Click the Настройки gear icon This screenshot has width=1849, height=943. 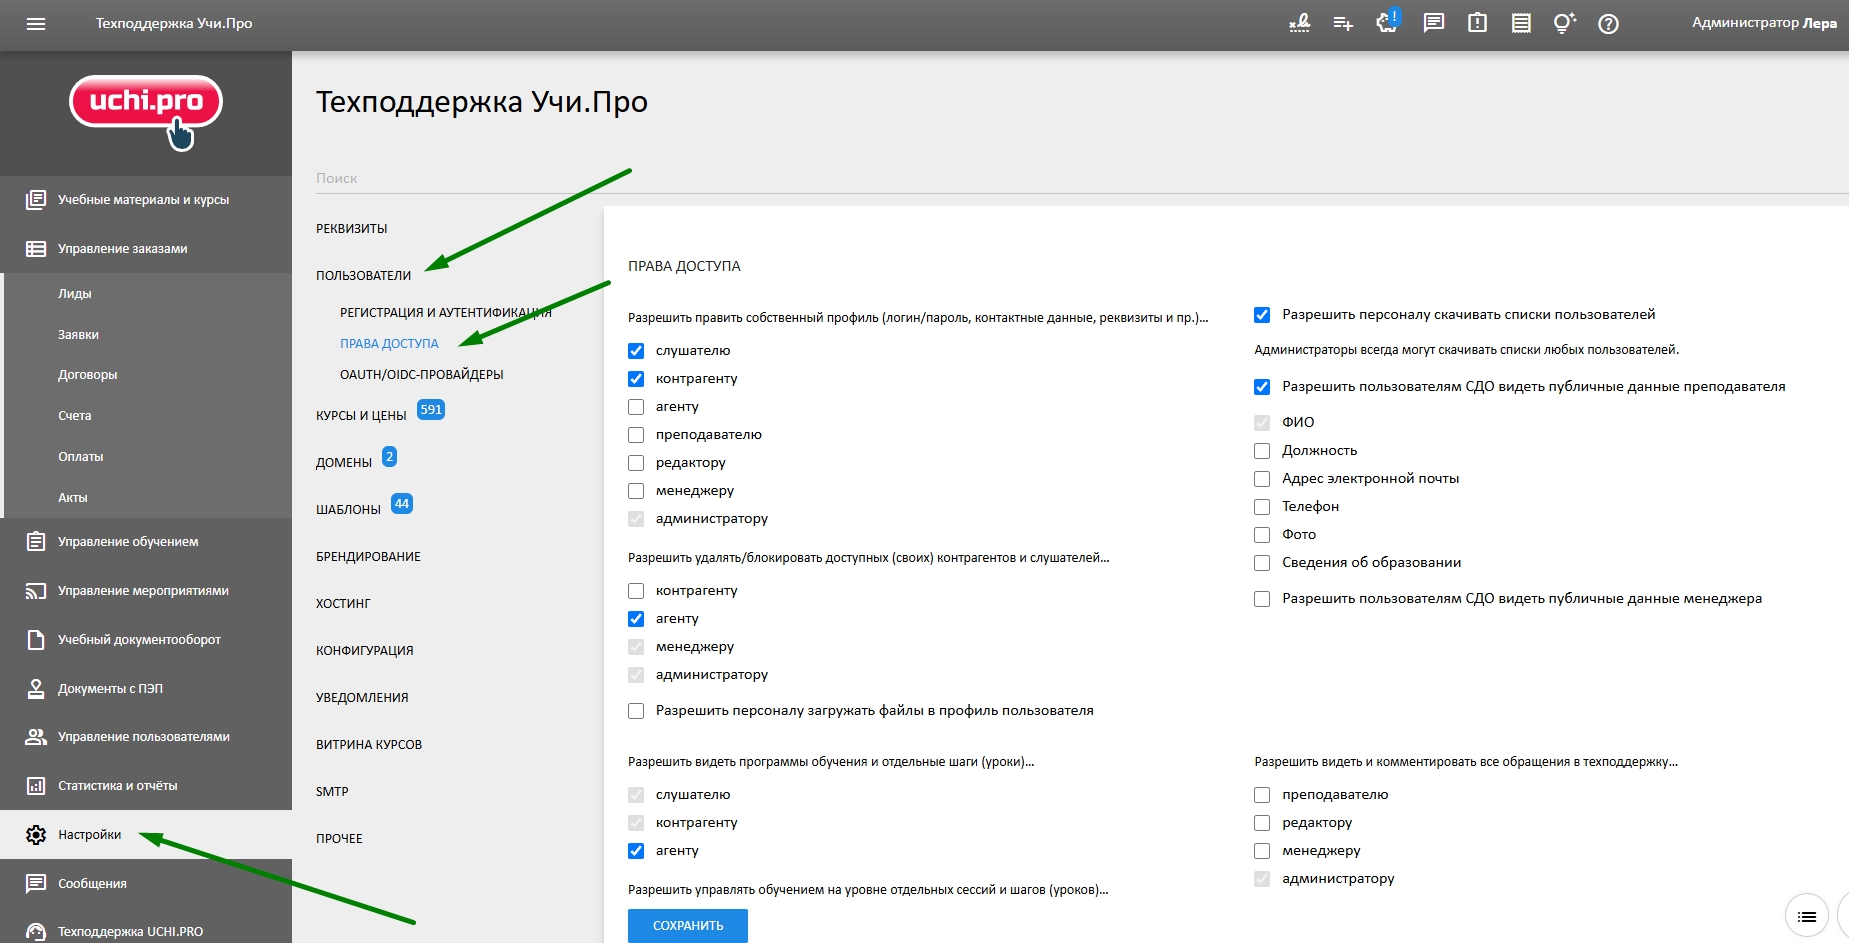pyautogui.click(x=36, y=835)
